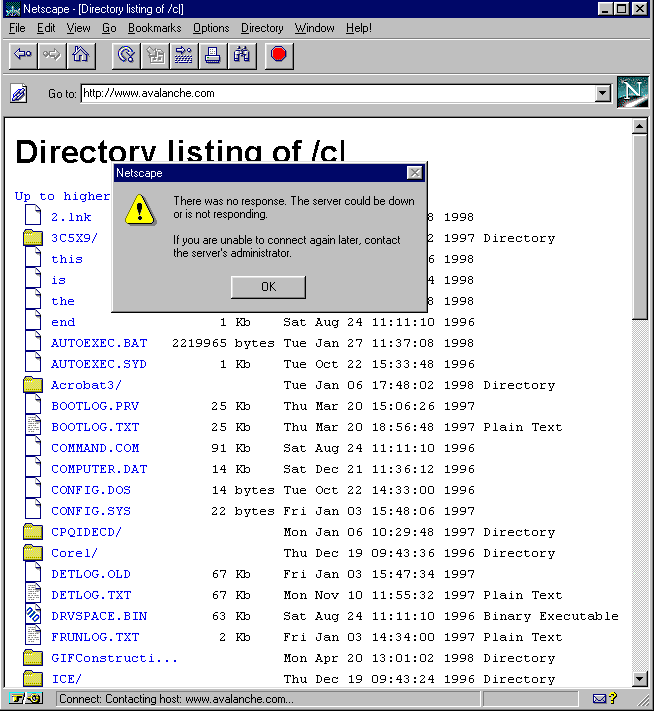Click the Netscape window control menu icon
Screen dimensions: 654x711
coord(13,9)
